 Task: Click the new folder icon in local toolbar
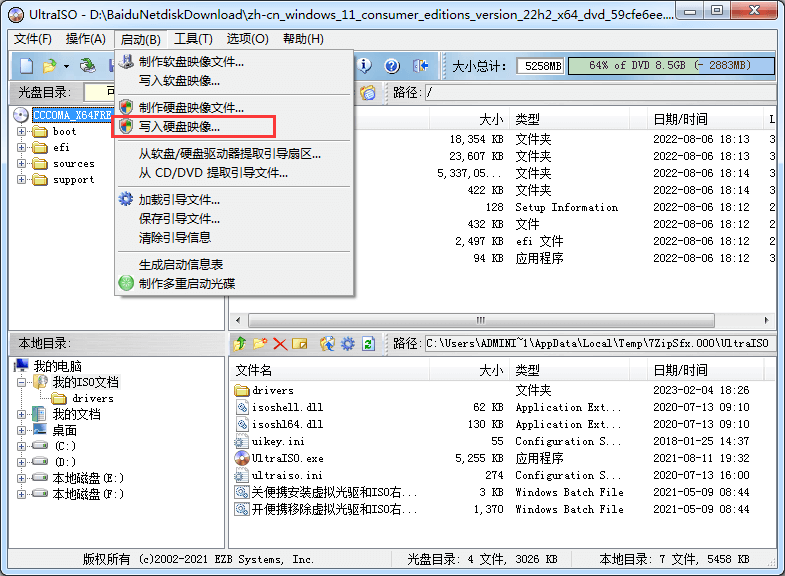point(259,344)
